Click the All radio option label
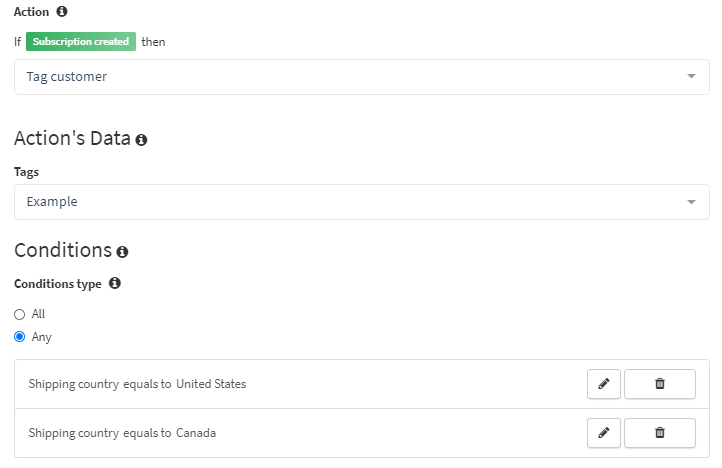 click(38, 314)
